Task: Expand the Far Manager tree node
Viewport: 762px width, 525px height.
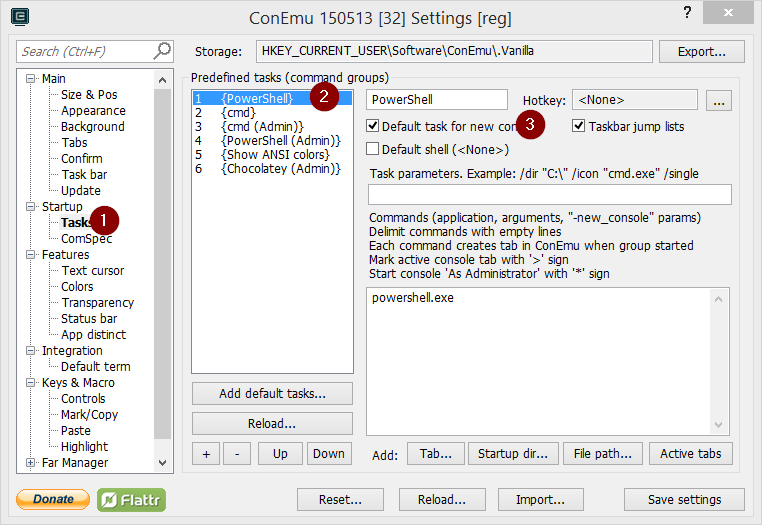Action: coord(30,463)
